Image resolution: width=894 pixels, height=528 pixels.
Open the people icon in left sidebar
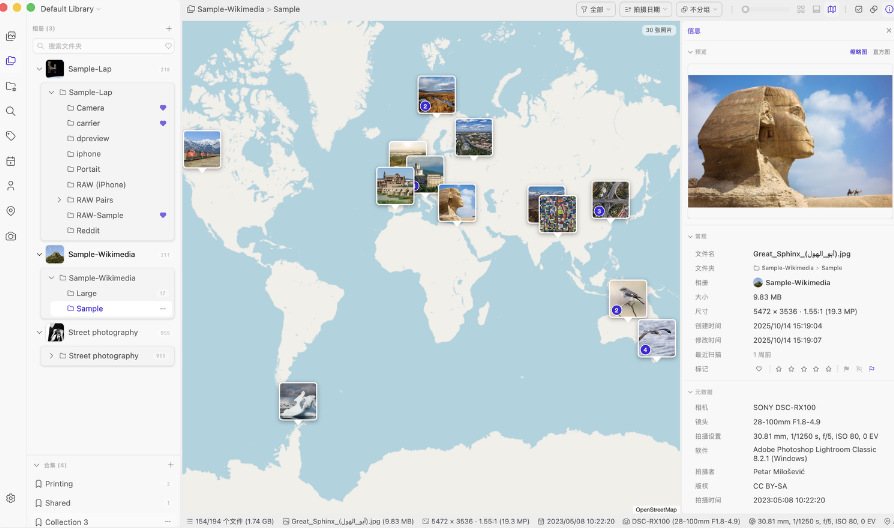(10, 186)
